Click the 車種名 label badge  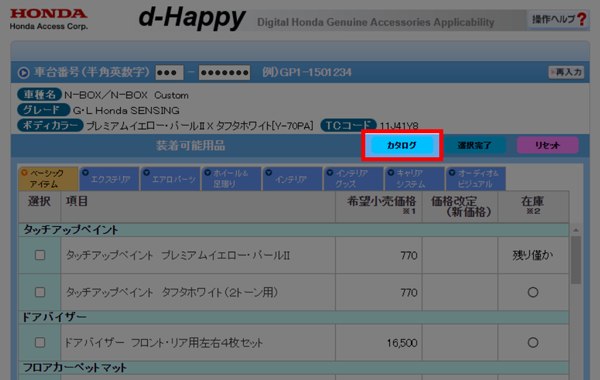39,95
